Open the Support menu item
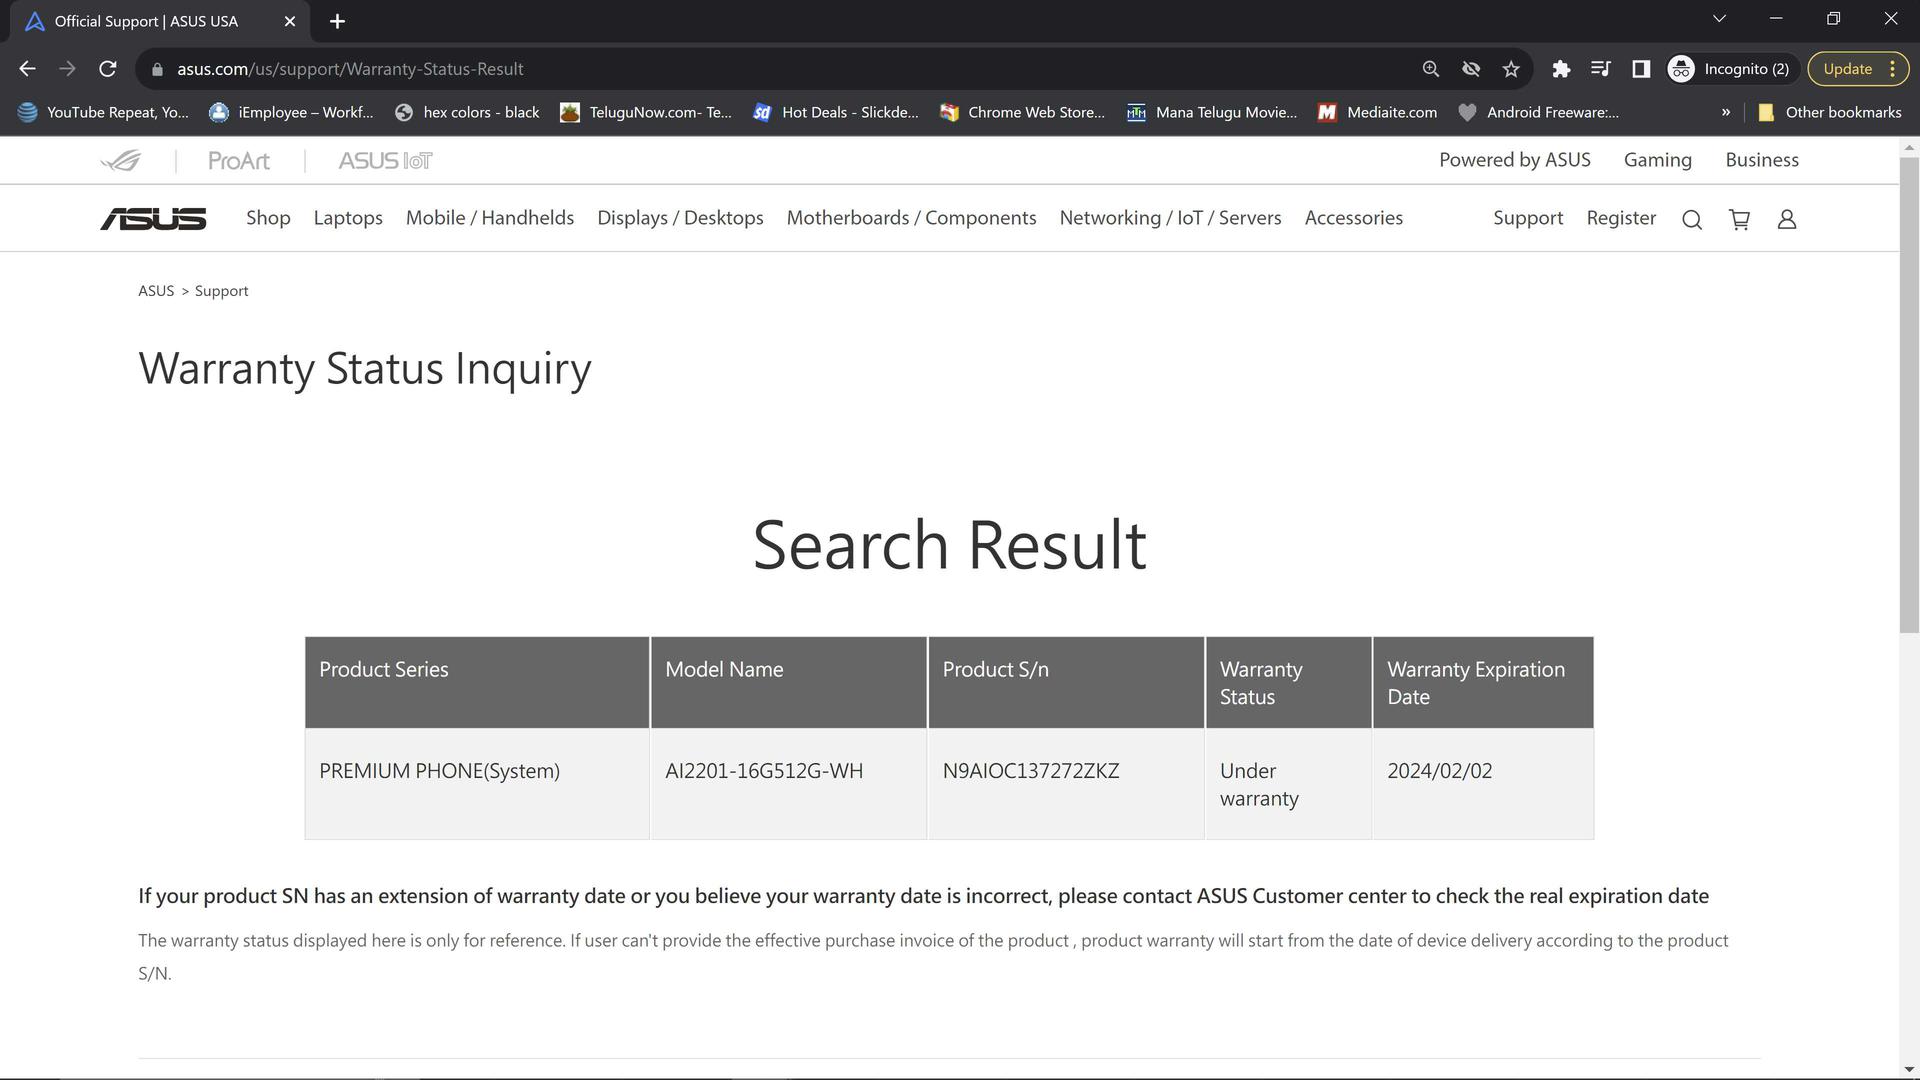The width and height of the screenshot is (1920, 1080). pos(1527,218)
